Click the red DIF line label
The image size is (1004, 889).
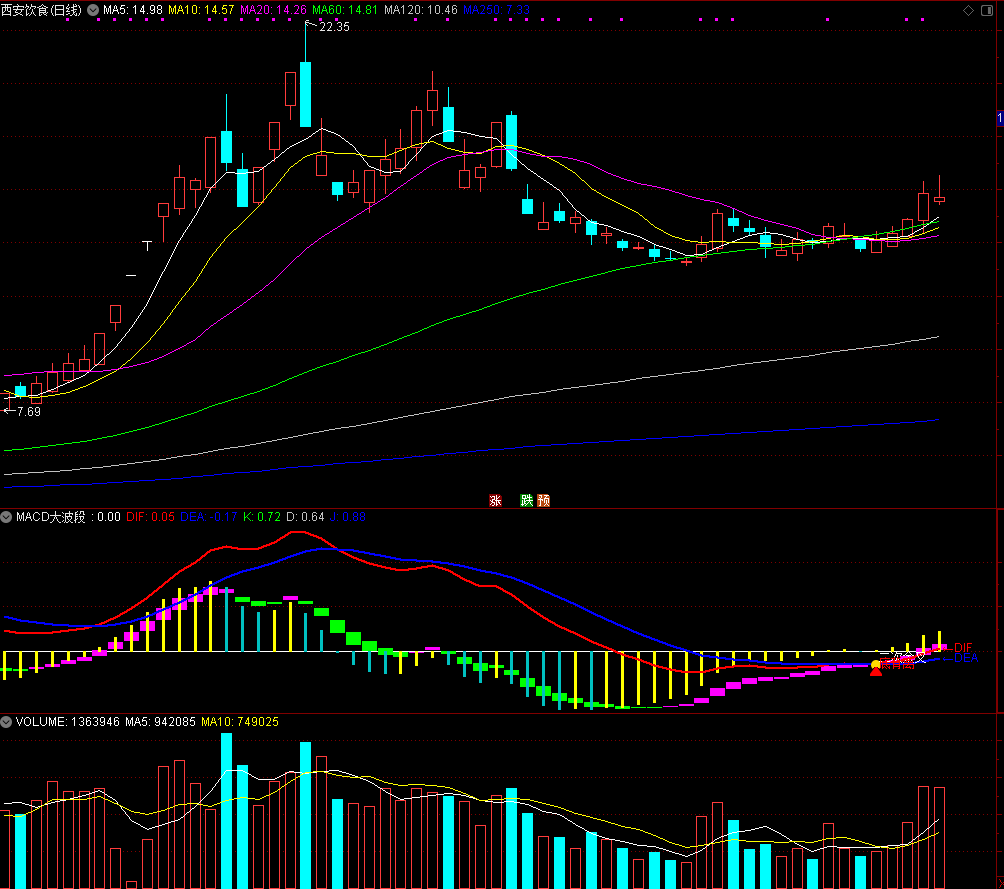point(963,648)
